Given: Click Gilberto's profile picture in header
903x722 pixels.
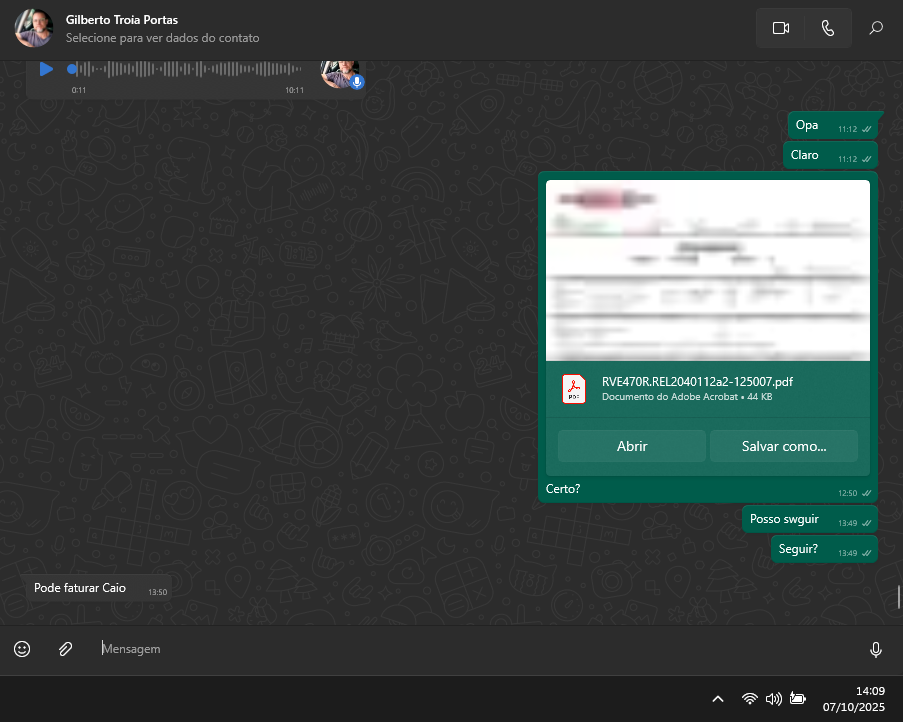Looking at the screenshot, I should click(34, 28).
